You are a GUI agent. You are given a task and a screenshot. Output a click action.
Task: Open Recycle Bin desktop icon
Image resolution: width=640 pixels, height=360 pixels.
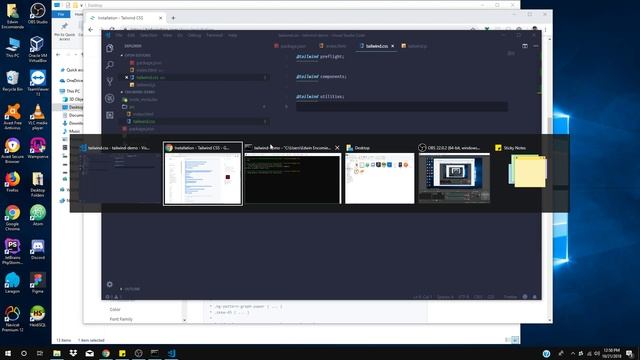pyautogui.click(x=13, y=81)
